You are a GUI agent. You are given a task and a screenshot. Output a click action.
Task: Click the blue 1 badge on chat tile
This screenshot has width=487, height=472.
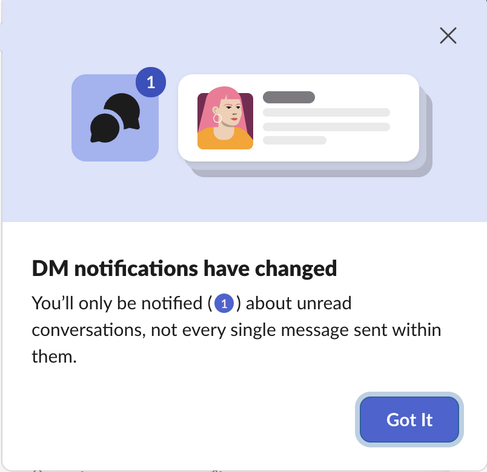click(151, 82)
